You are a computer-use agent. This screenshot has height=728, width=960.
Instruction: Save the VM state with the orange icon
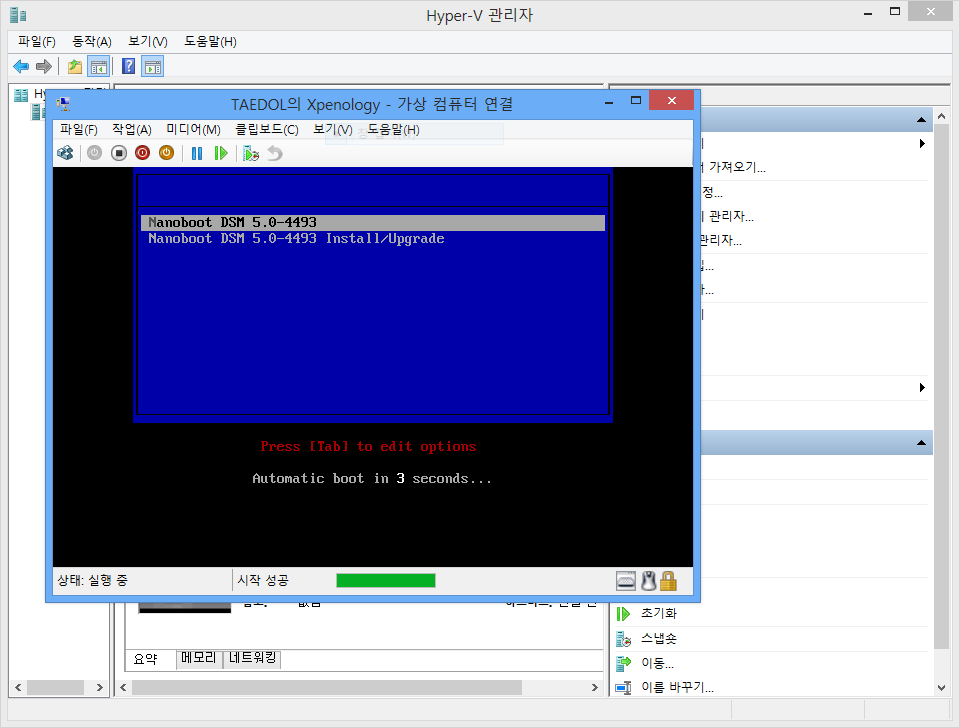(167, 153)
